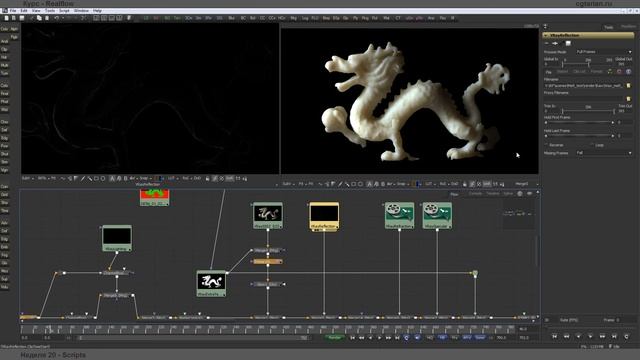The width and height of the screenshot is (640, 360).
Task: Select the yellow VRayReflection loader node thumbnail
Action: (324, 215)
